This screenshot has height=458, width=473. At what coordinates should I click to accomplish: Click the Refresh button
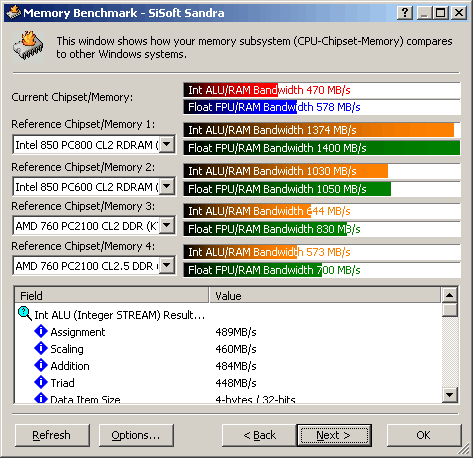click(52, 435)
